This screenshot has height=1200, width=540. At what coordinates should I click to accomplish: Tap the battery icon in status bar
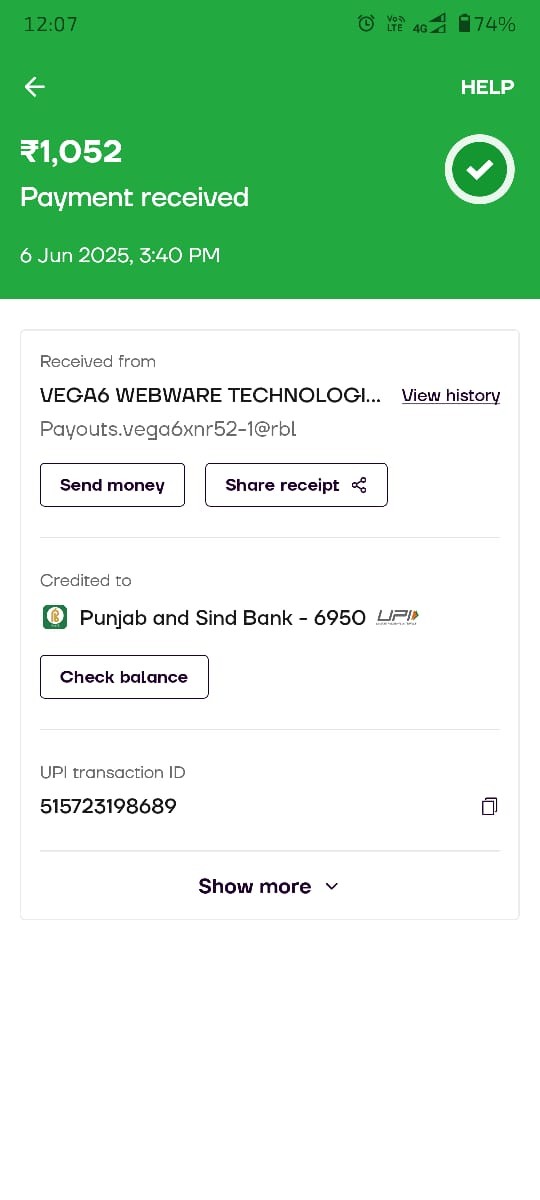point(464,24)
